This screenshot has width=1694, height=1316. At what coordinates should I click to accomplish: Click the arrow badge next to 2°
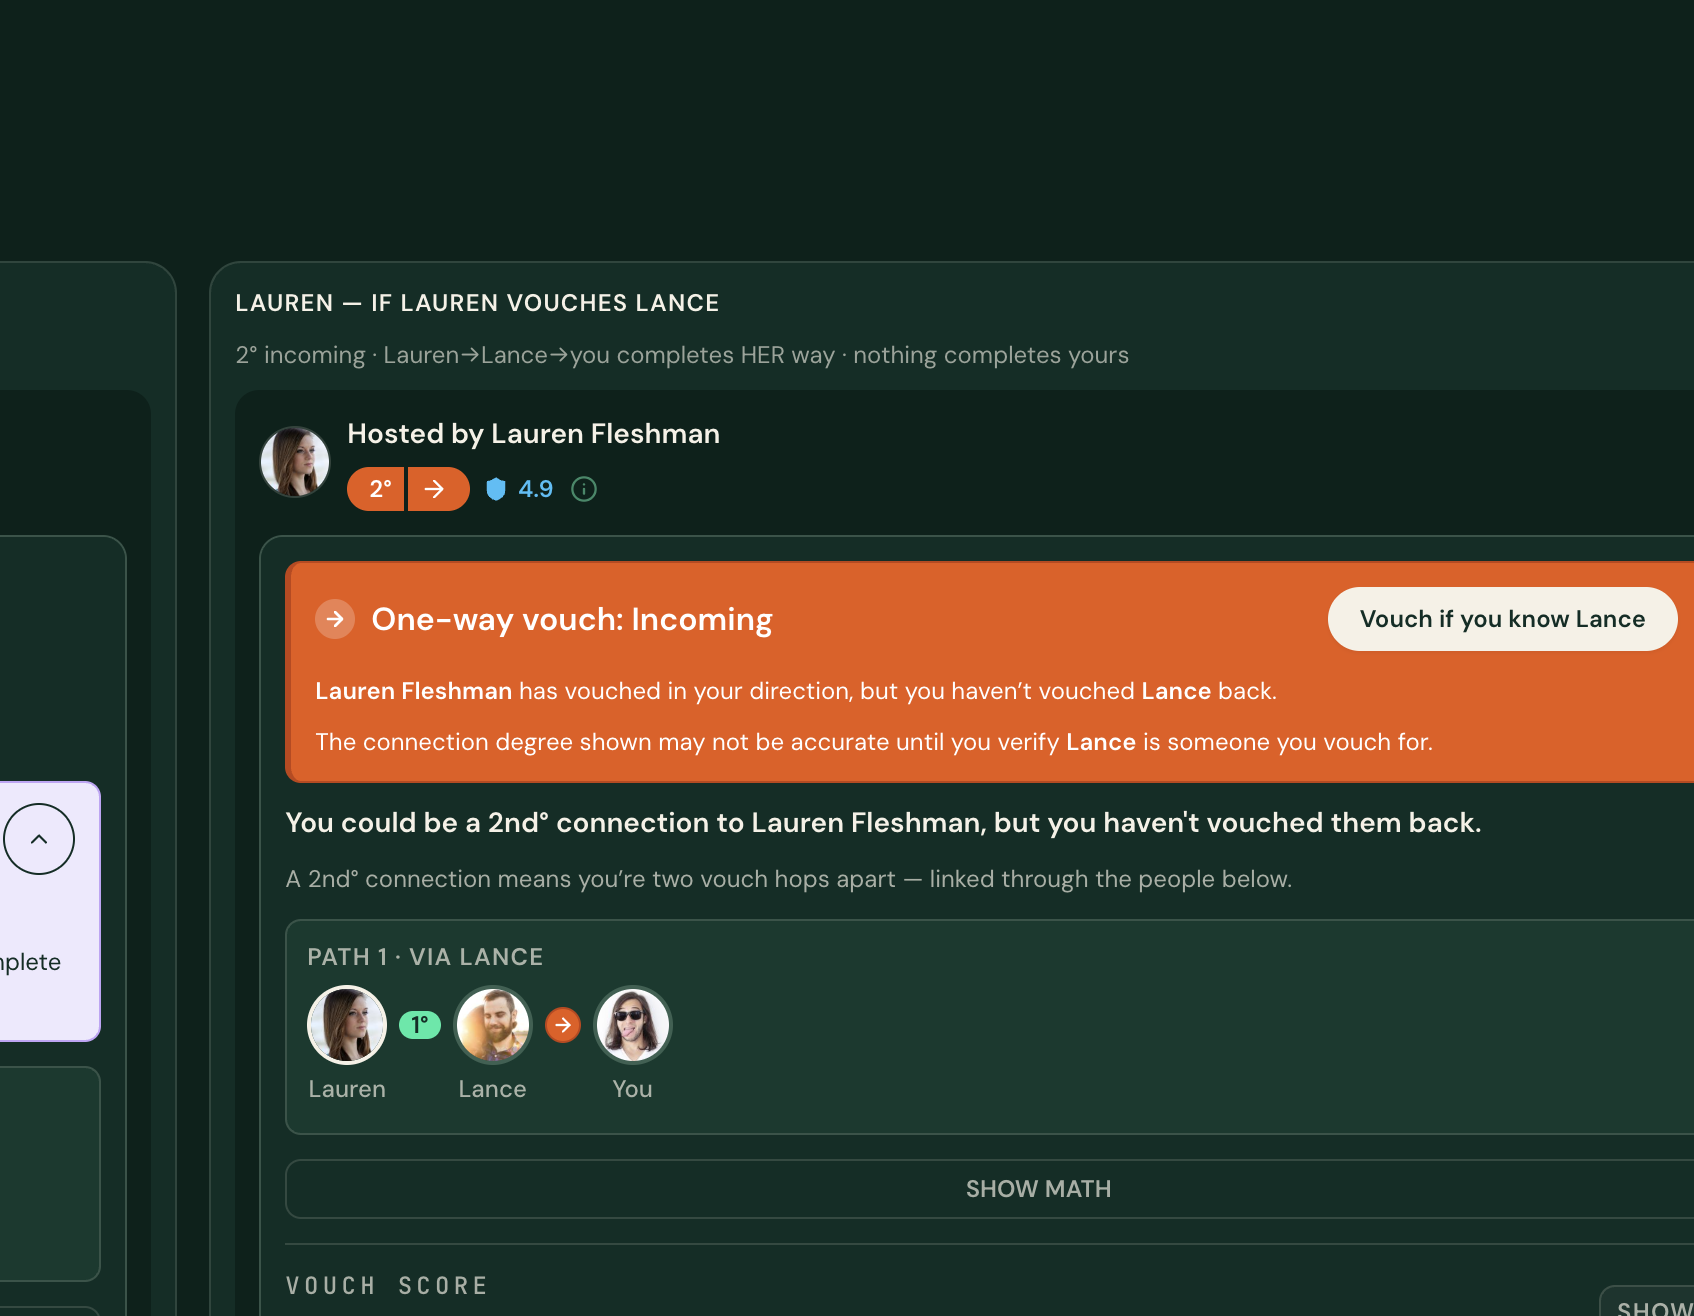(x=438, y=489)
